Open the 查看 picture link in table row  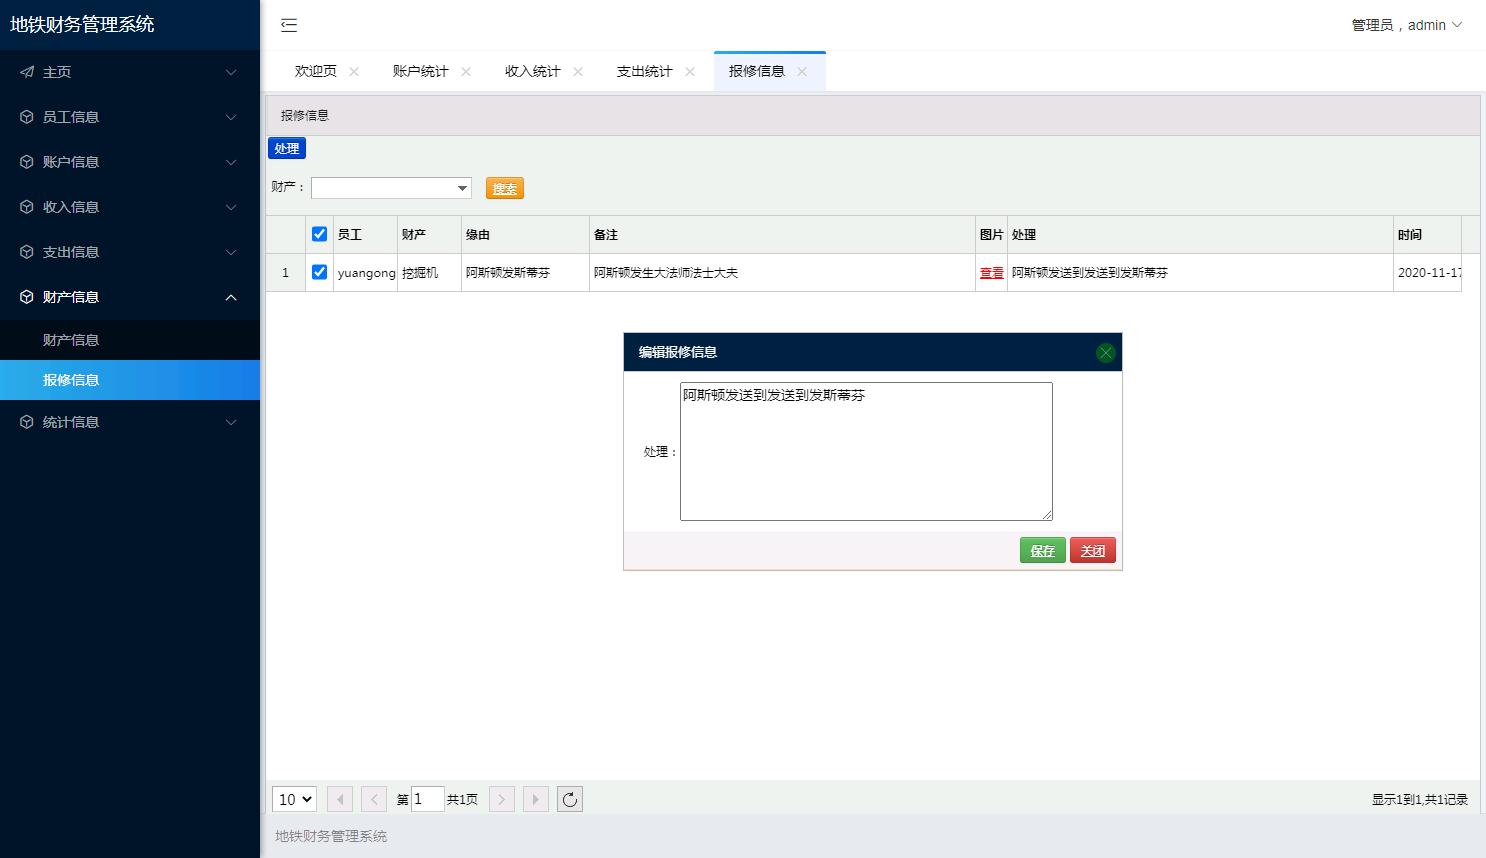(992, 273)
